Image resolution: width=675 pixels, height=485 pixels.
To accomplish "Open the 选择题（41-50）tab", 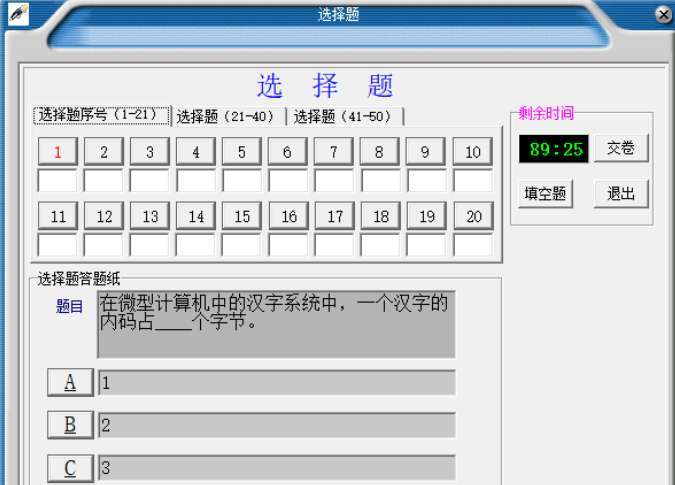I will coord(344,117).
